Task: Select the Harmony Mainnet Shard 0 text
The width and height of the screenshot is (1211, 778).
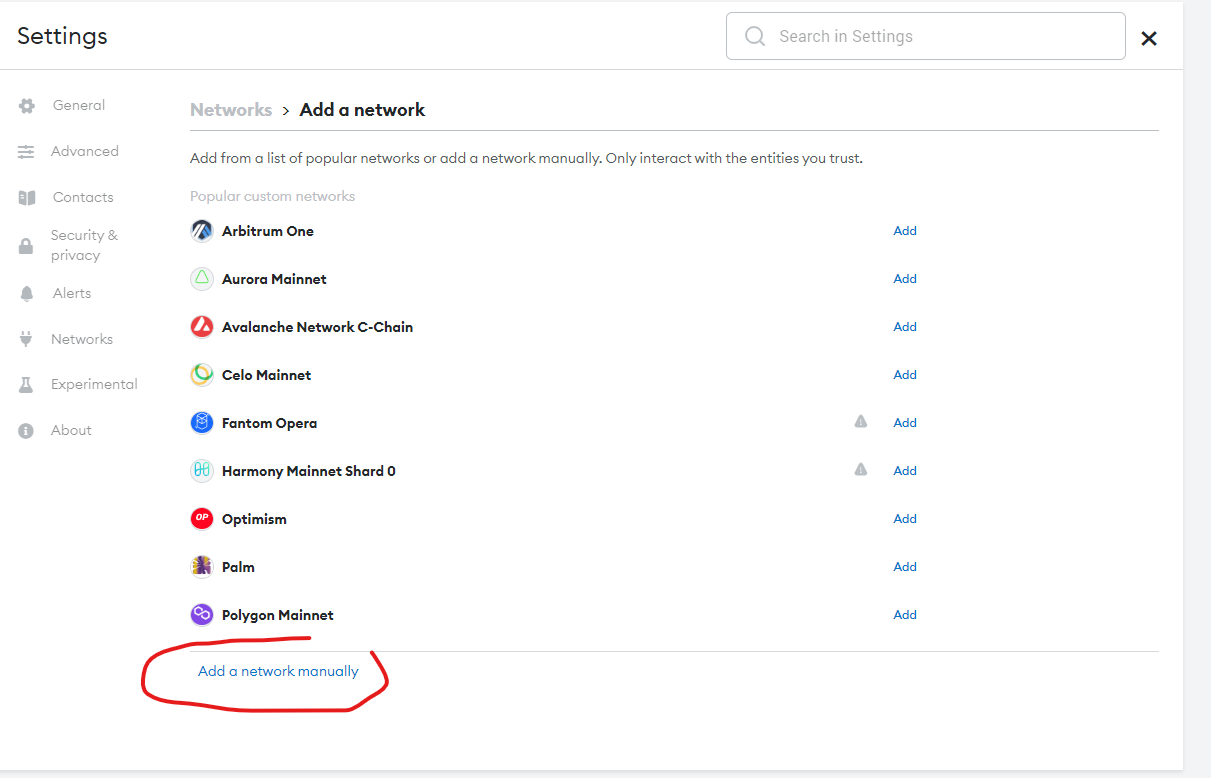Action: pyautogui.click(x=309, y=471)
